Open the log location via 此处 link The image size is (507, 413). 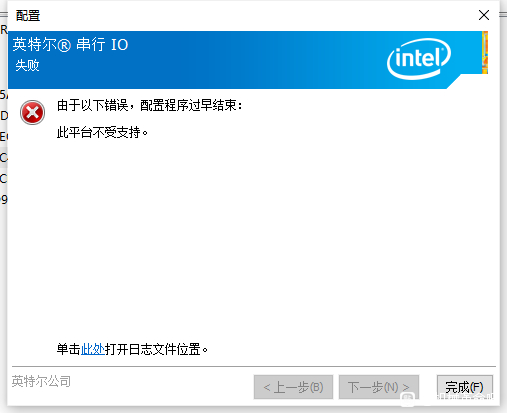(93, 349)
